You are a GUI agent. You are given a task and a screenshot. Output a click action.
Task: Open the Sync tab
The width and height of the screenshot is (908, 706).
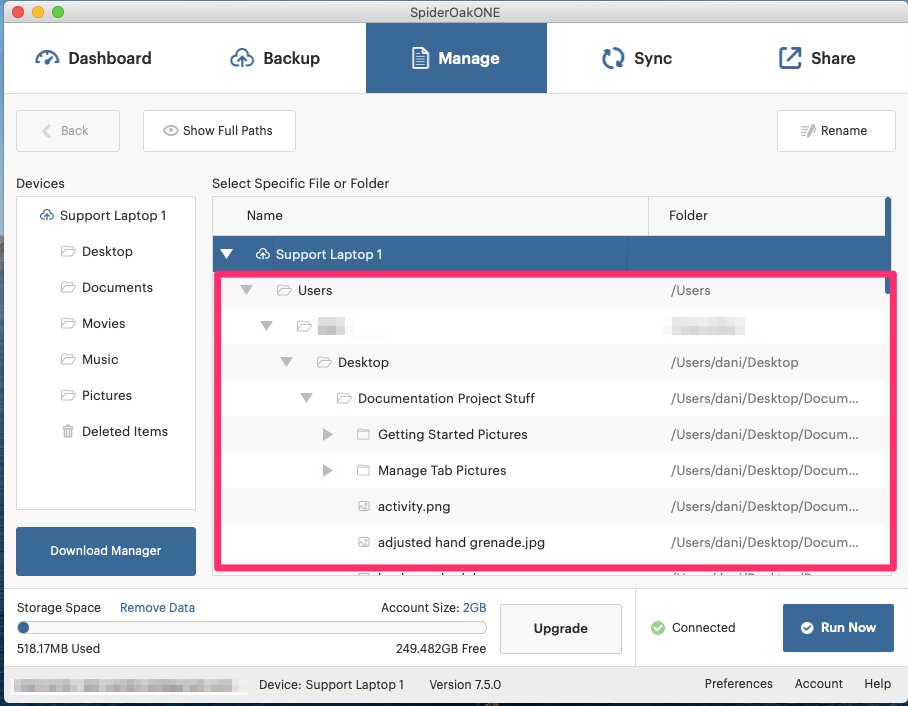(x=636, y=58)
